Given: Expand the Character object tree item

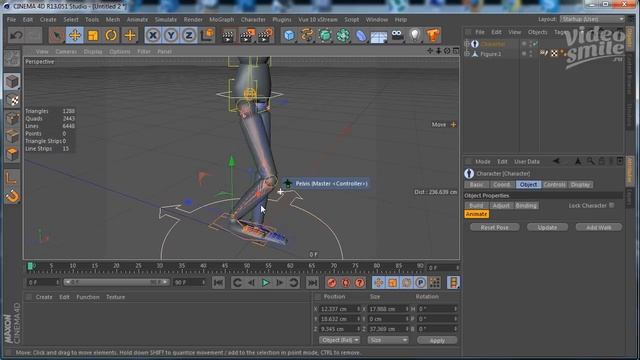Looking at the screenshot, I should (467, 44).
